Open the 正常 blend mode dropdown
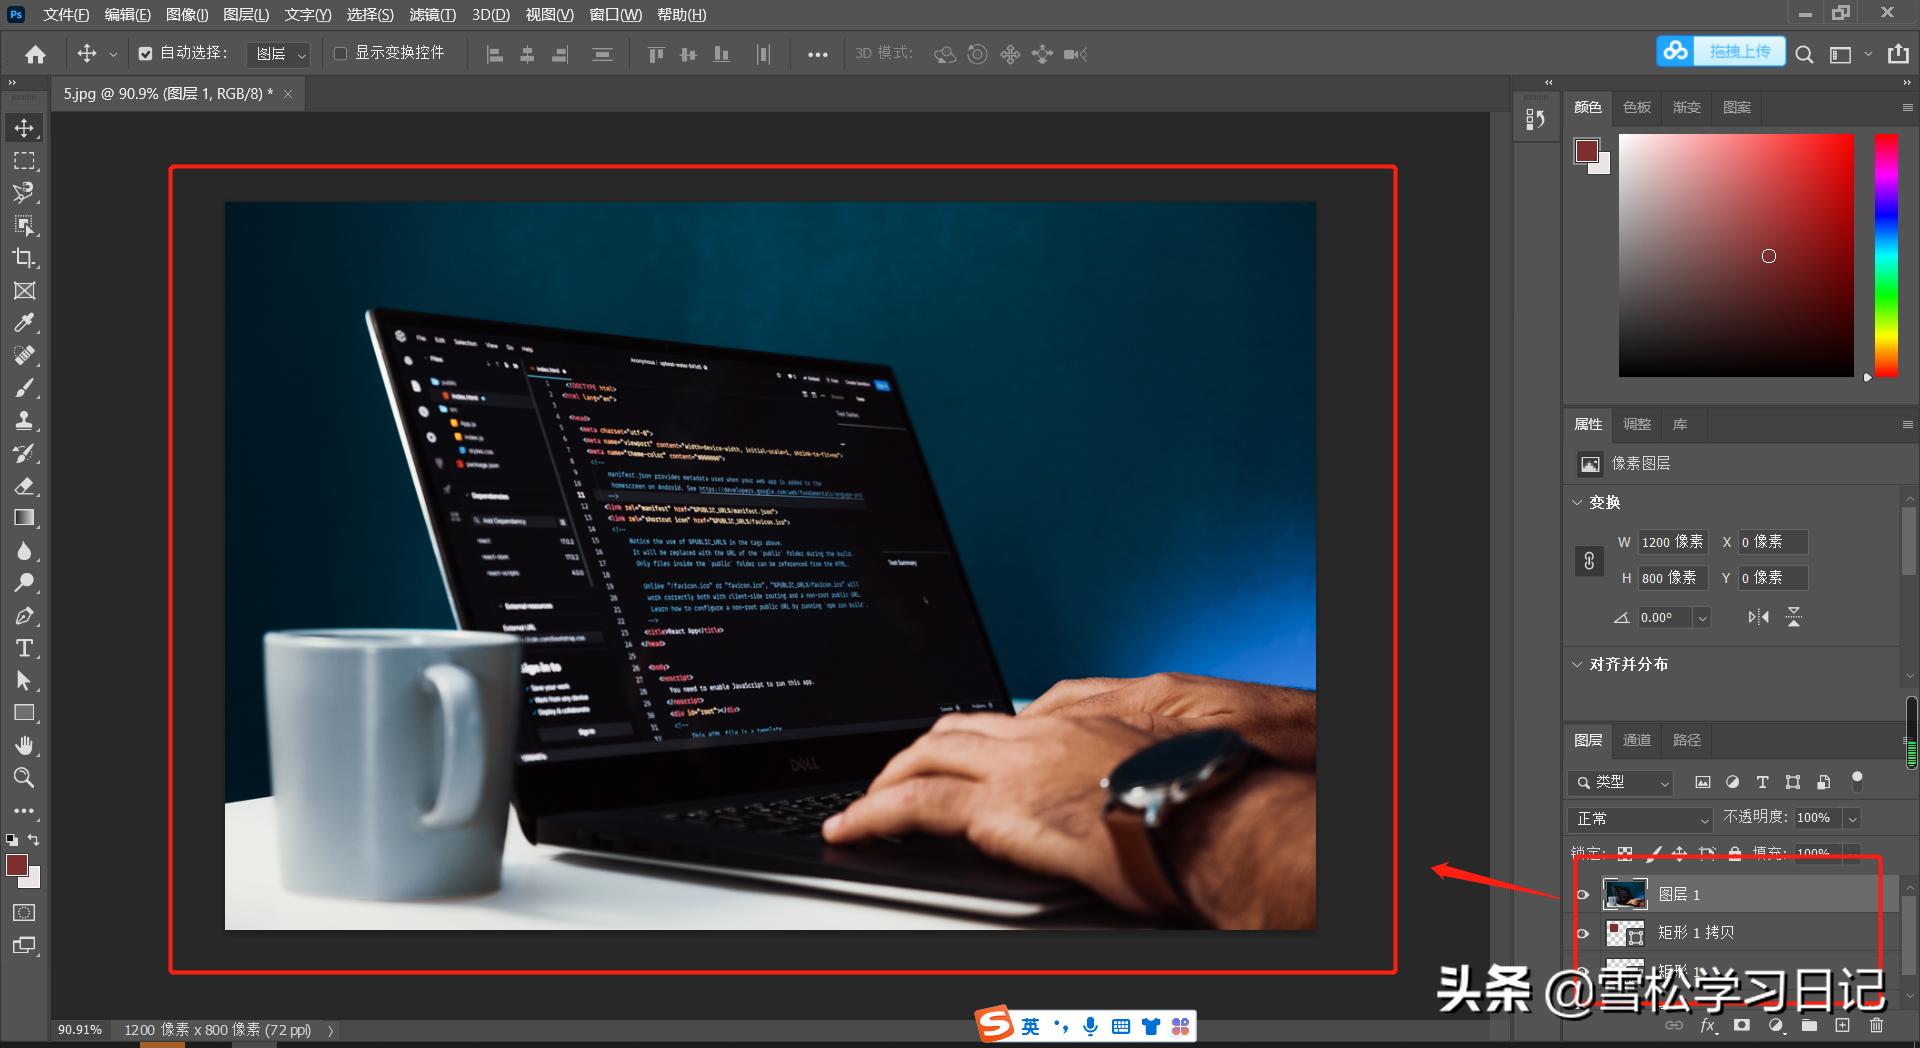Viewport: 1920px width, 1048px height. tap(1641, 818)
